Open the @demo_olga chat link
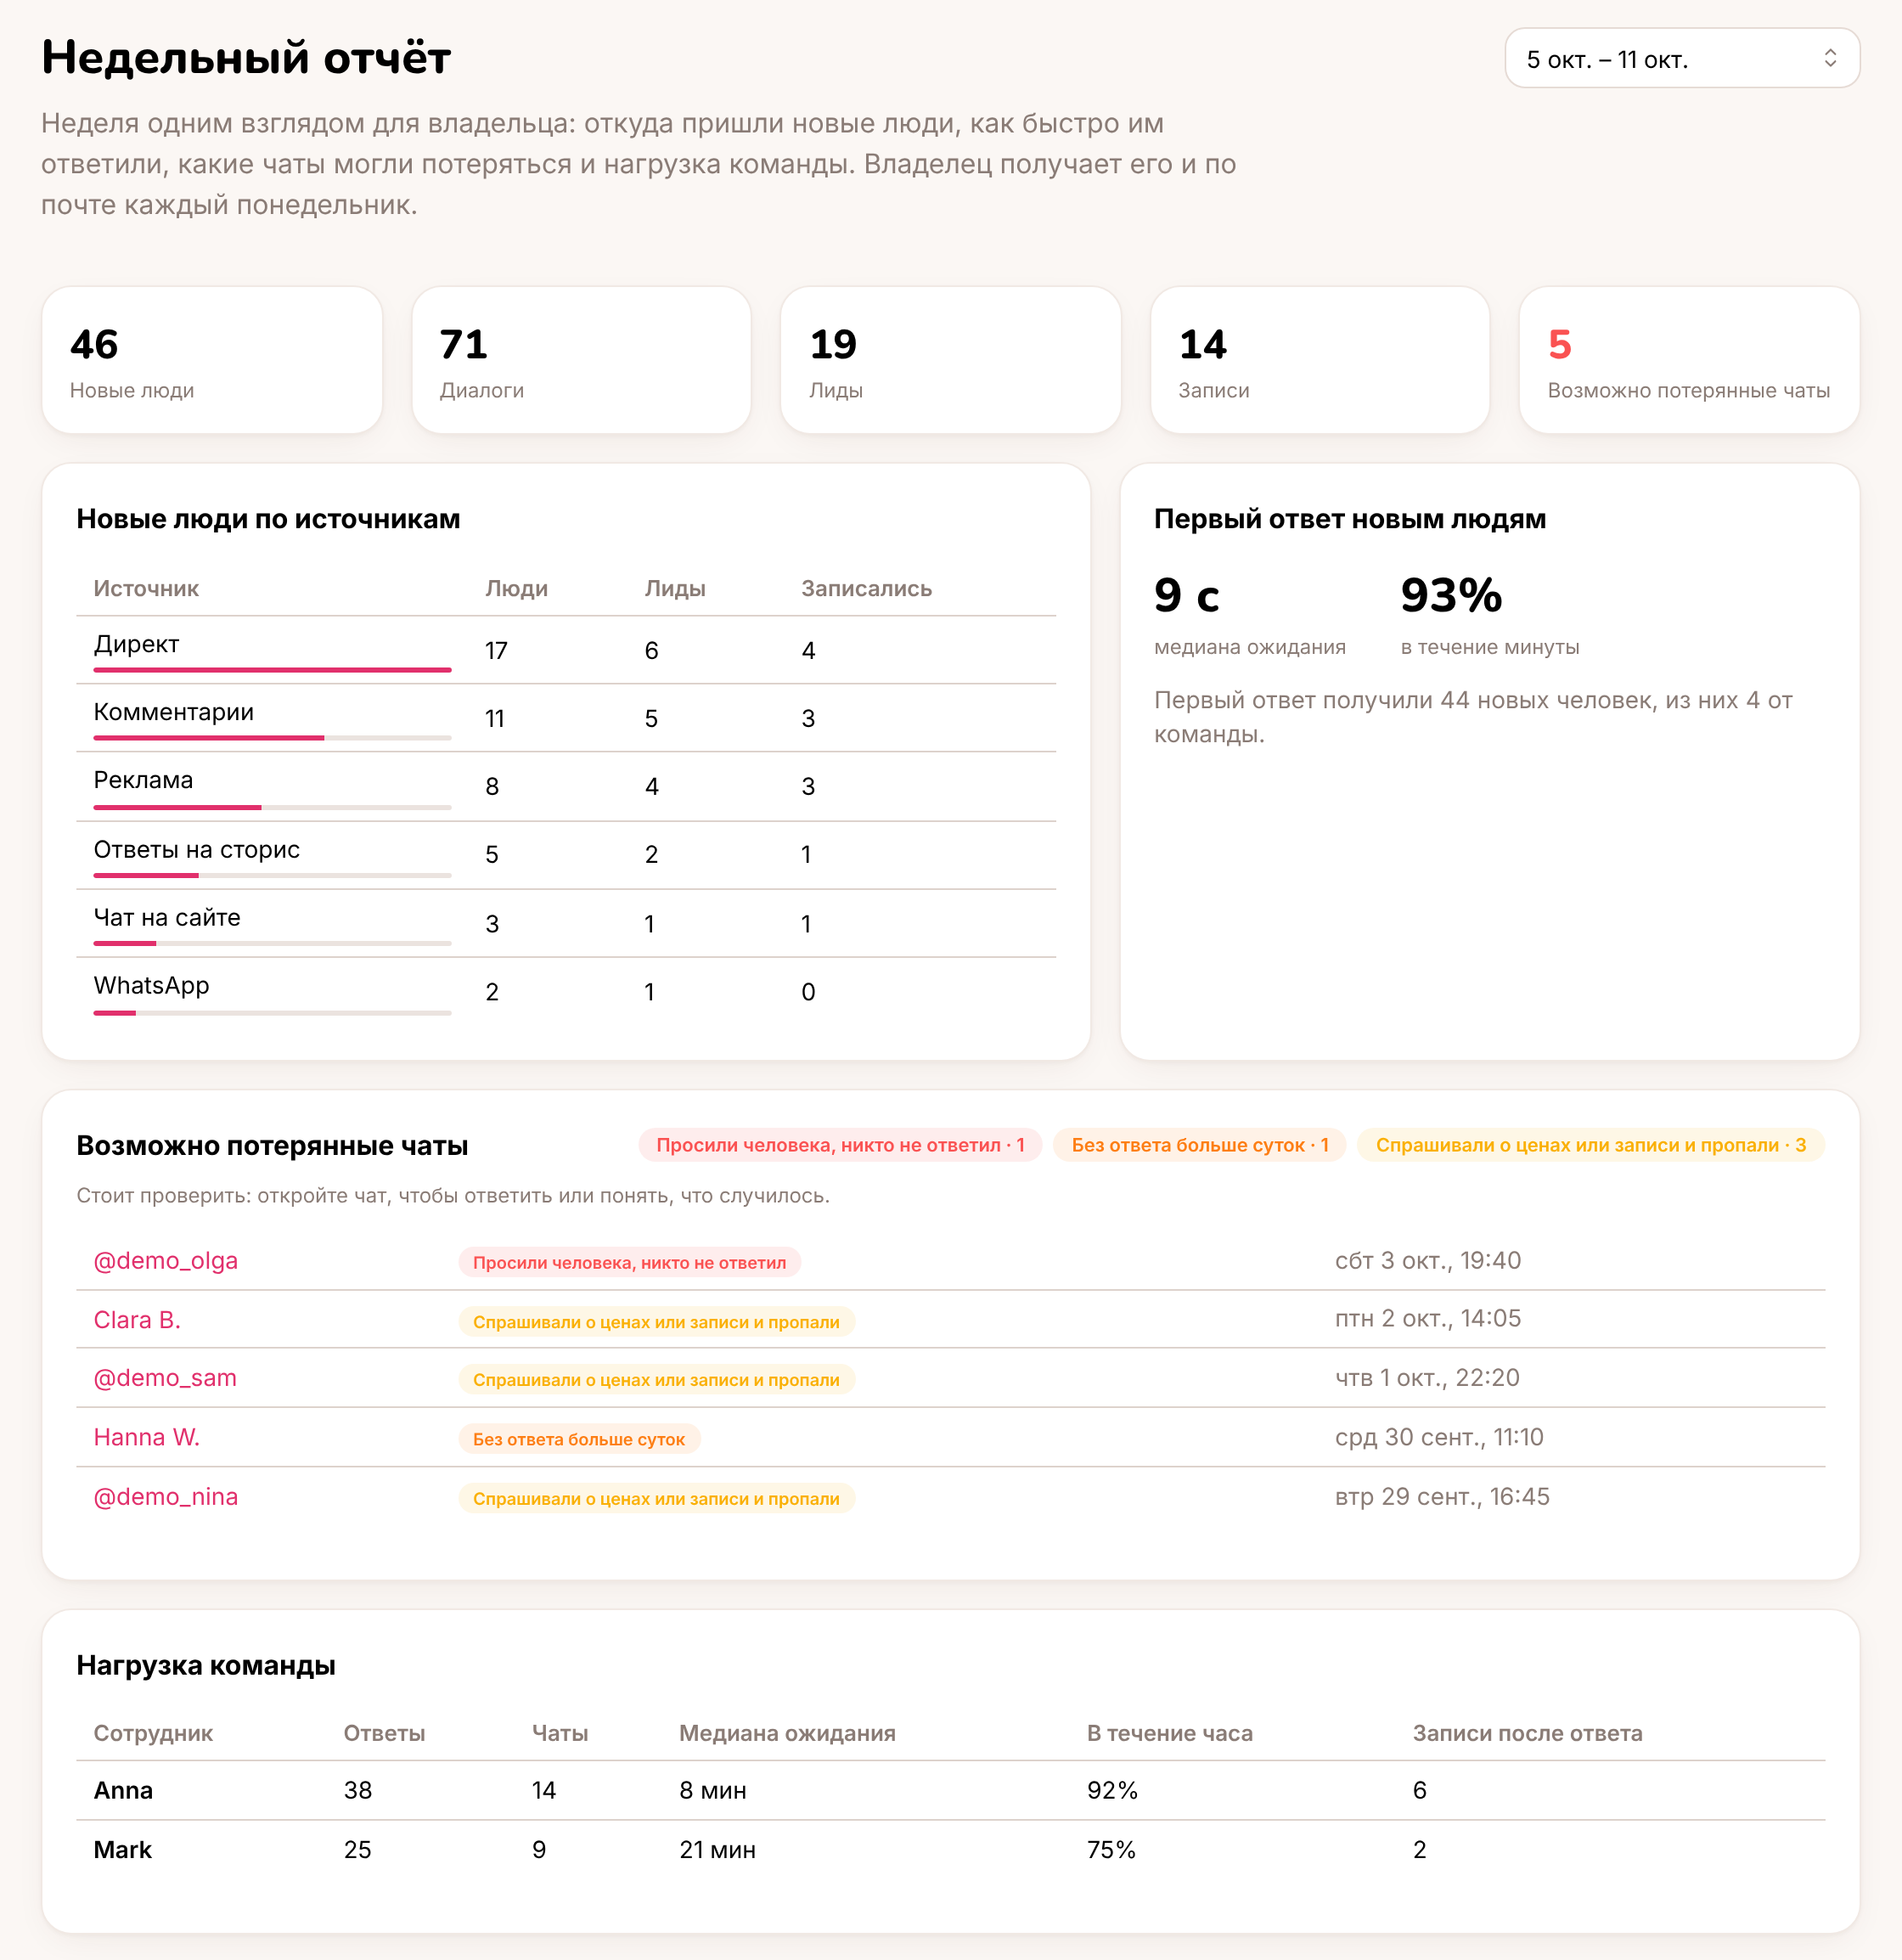 point(166,1260)
